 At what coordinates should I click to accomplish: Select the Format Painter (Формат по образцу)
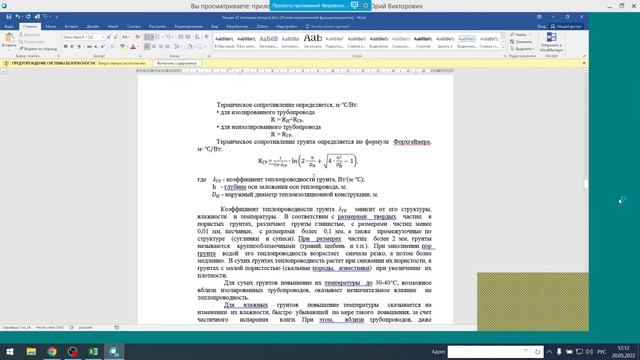coord(38,49)
